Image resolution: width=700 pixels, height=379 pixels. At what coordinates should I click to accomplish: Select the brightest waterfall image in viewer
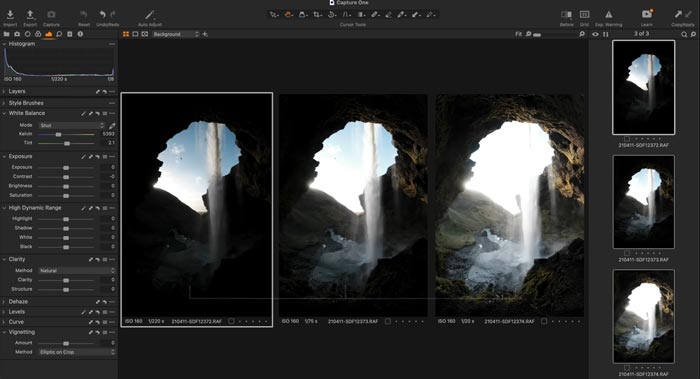509,205
